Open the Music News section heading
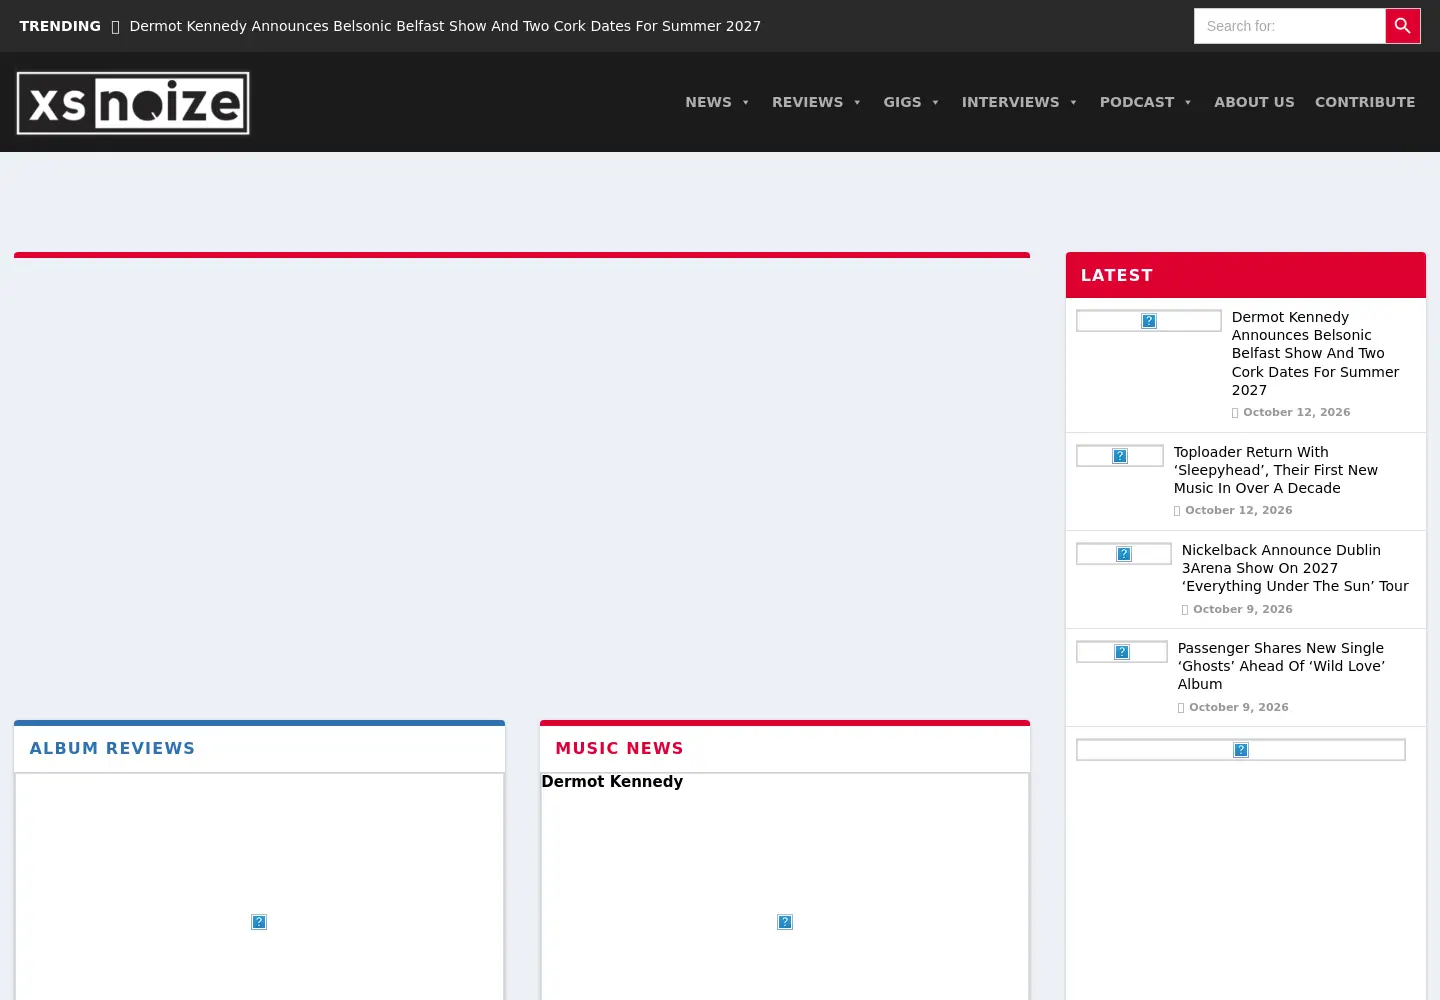 pyautogui.click(x=619, y=748)
